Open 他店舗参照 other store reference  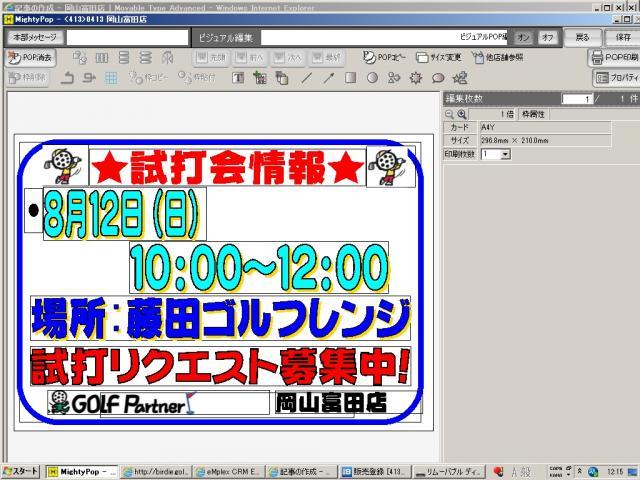point(497,58)
